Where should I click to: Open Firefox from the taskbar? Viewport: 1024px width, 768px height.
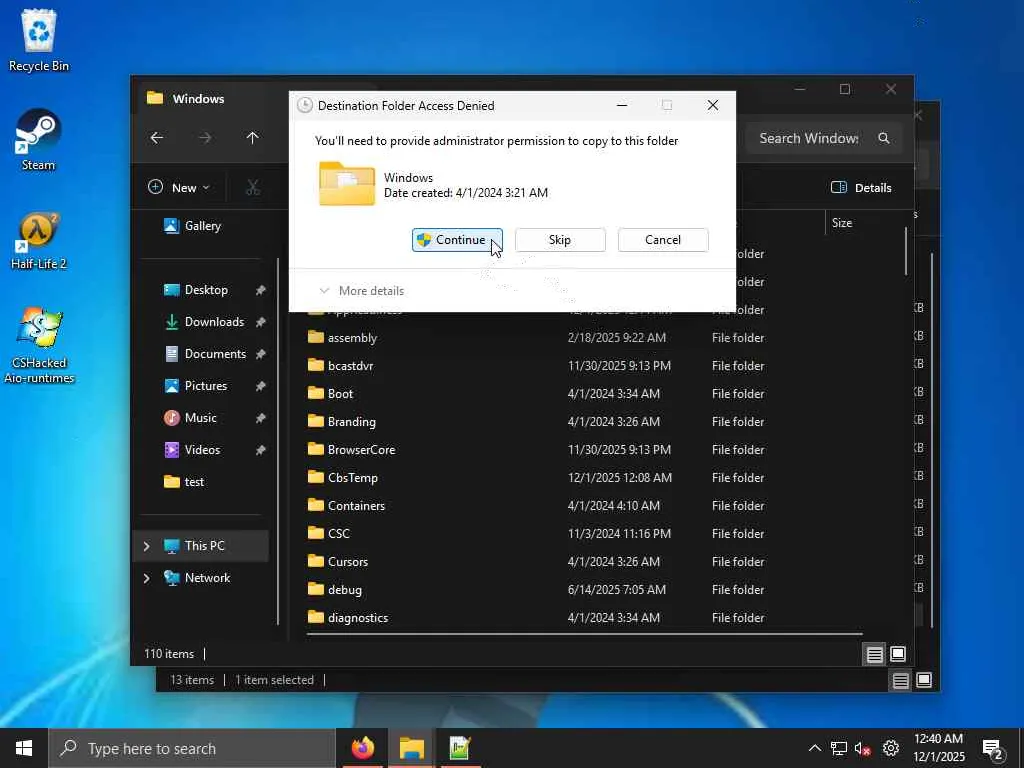pyautogui.click(x=363, y=748)
